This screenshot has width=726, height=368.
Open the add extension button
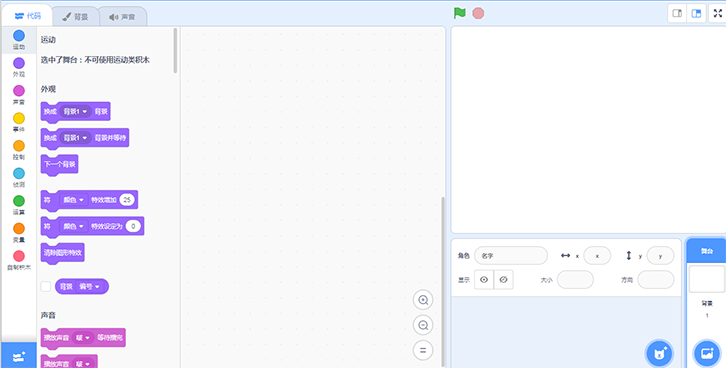coord(19,356)
